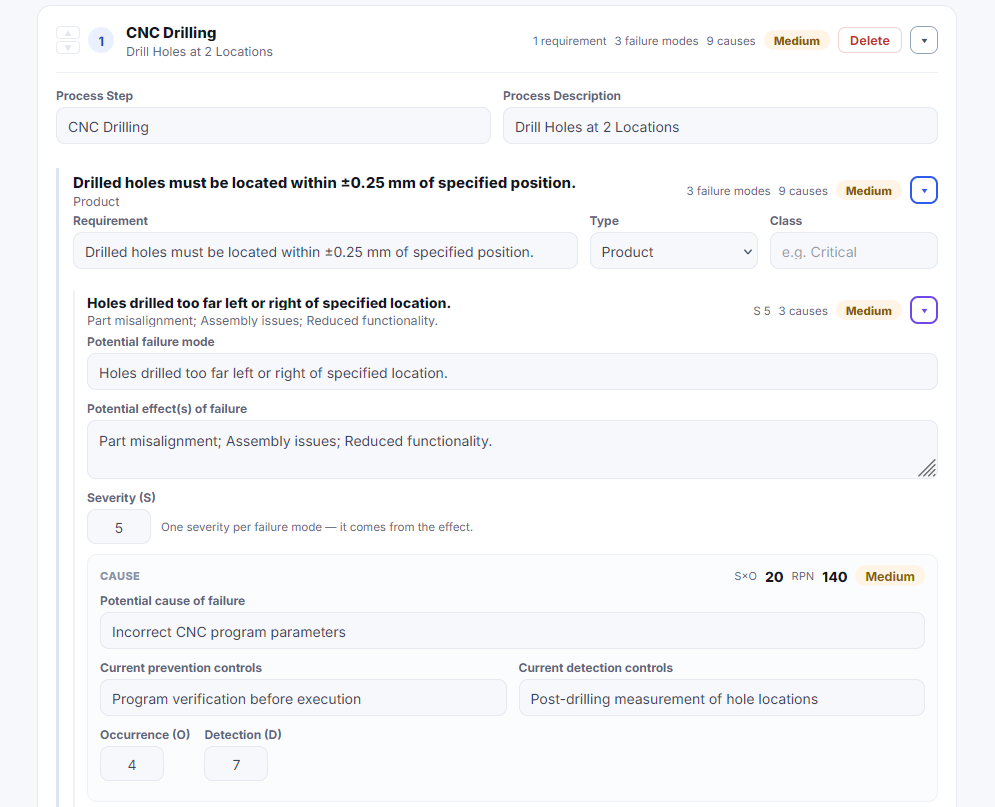Edit the Process Step field

[x=273, y=126]
